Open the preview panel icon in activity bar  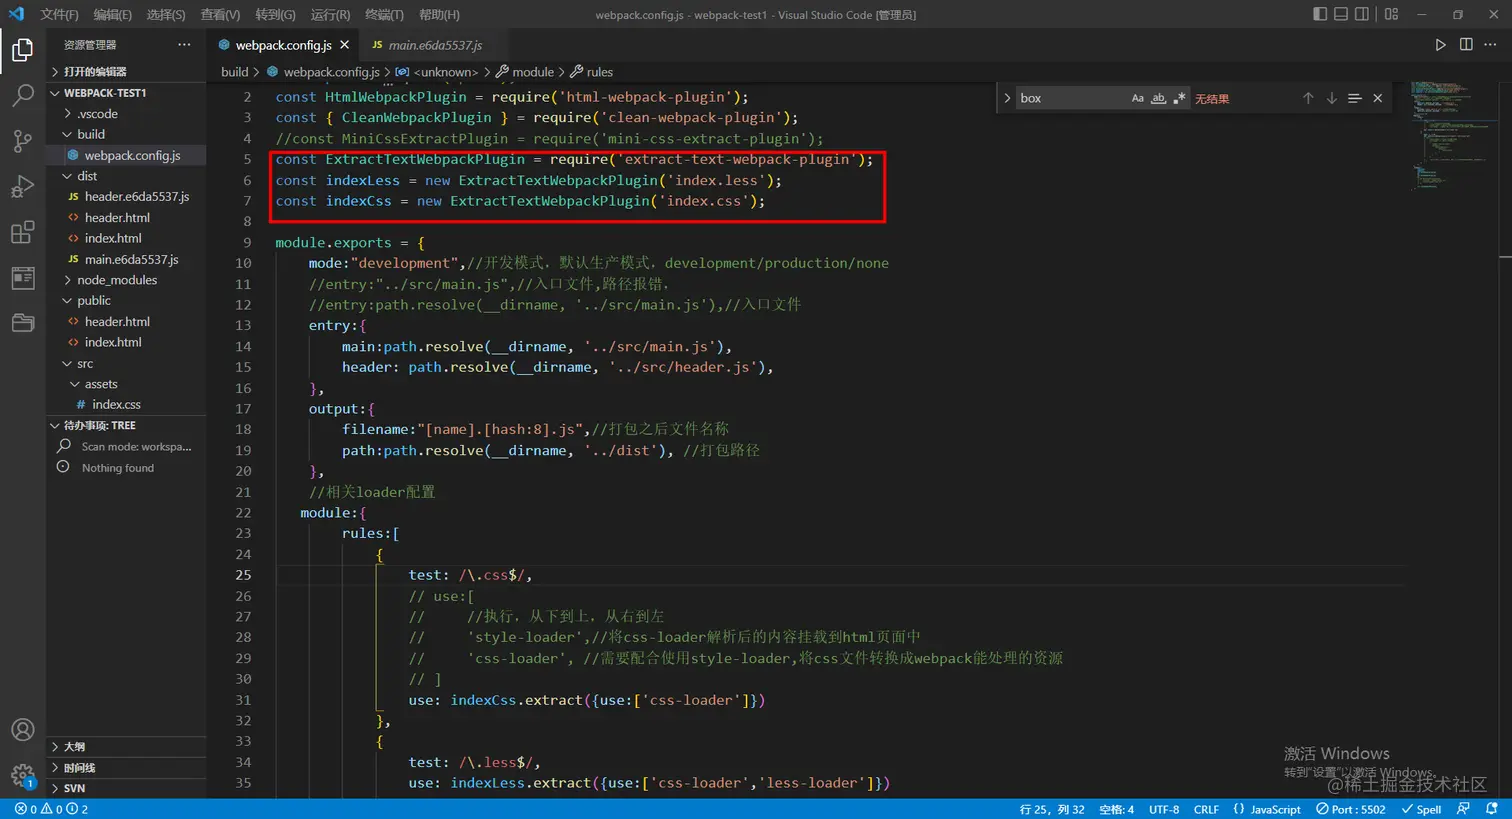tap(22, 278)
